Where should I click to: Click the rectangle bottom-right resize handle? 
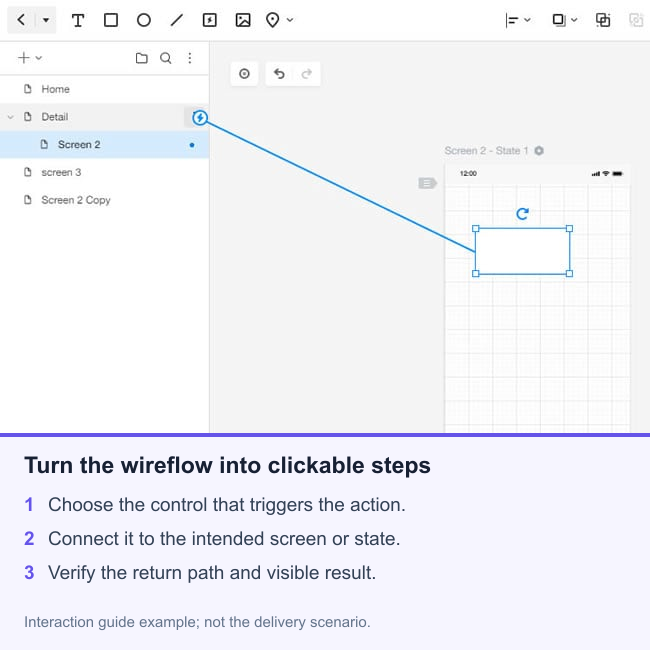pos(570,274)
